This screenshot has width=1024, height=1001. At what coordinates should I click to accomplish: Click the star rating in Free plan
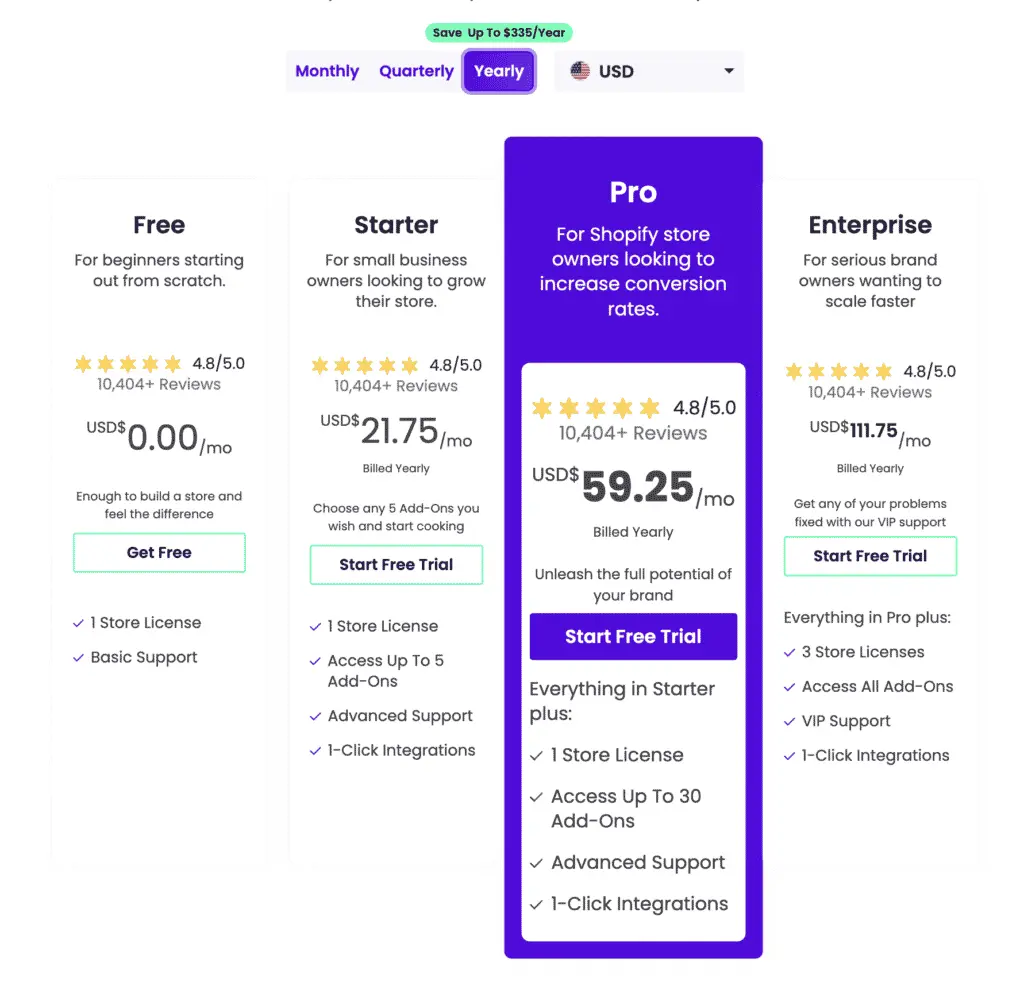pos(128,363)
